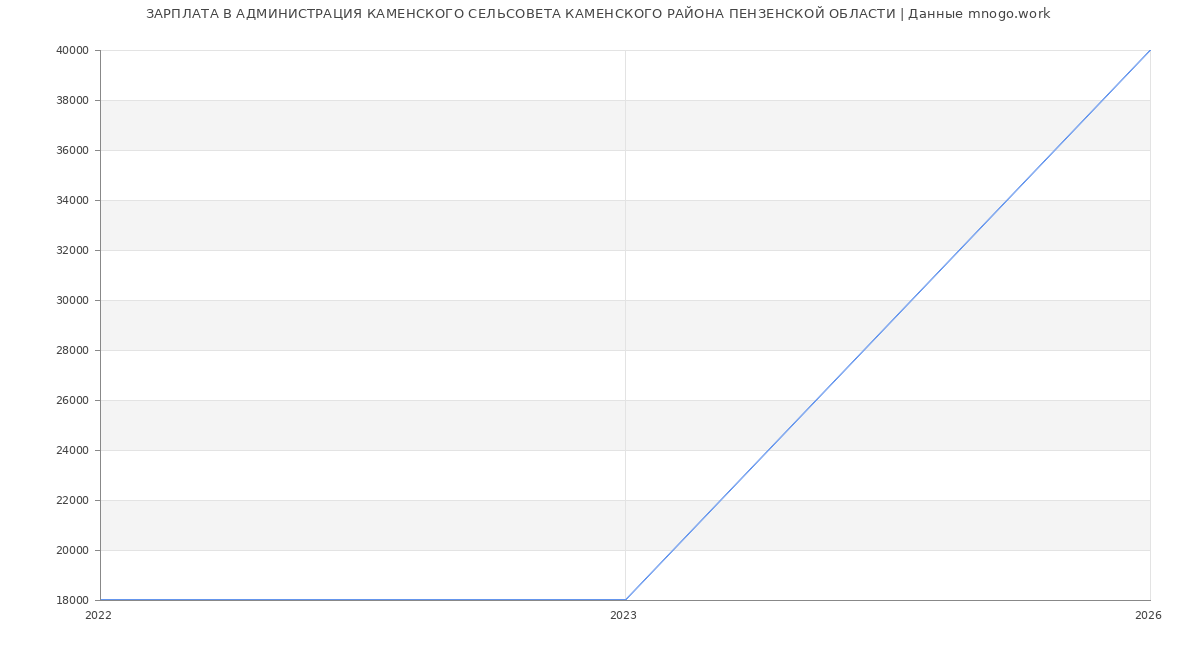The height and width of the screenshot is (650, 1200).
Task: Select the 2023 x-axis label
Action: (623, 616)
